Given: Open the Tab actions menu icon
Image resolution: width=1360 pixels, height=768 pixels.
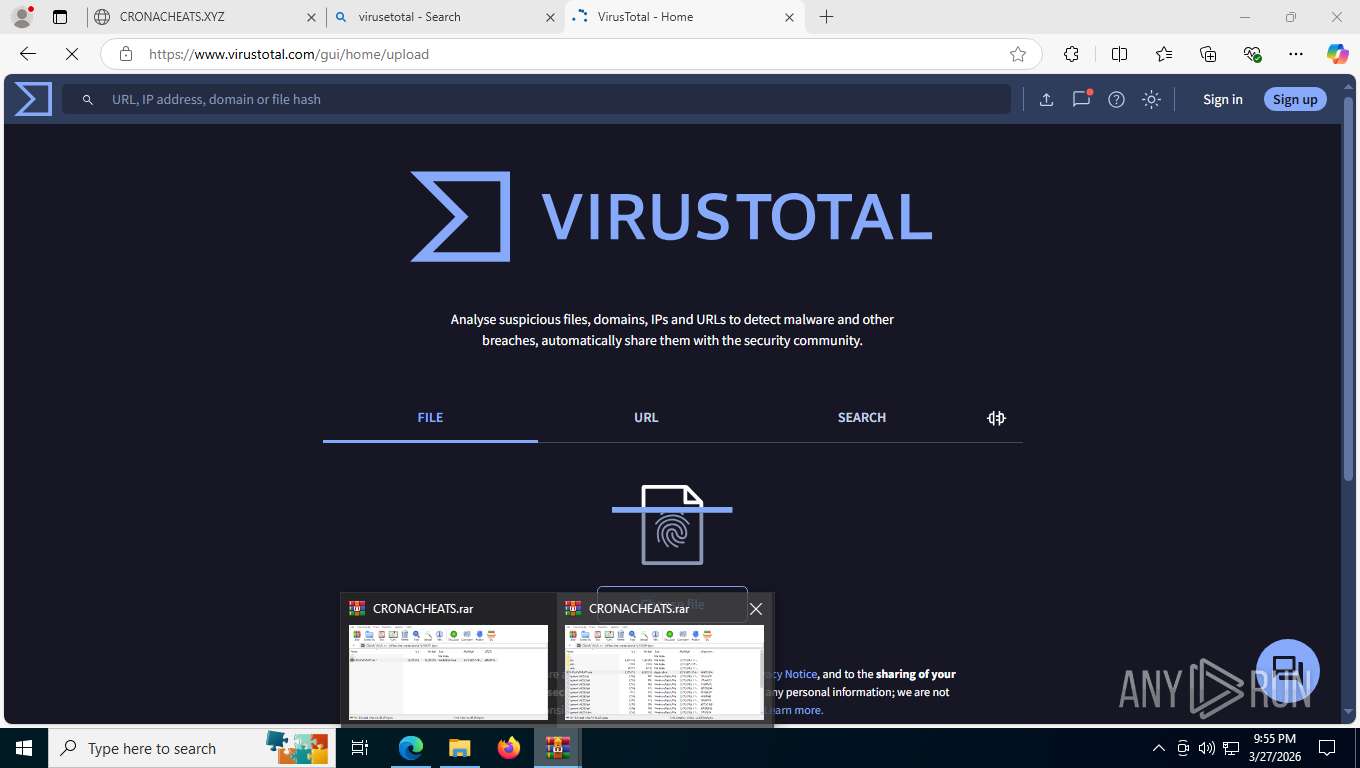Looking at the screenshot, I should (x=60, y=17).
